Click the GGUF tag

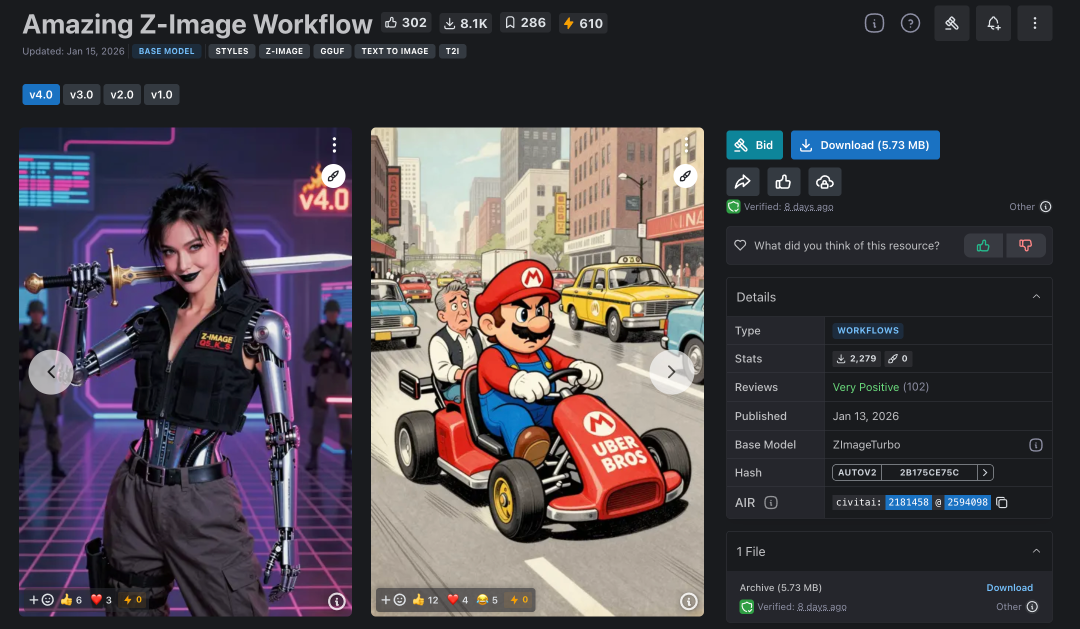point(332,51)
